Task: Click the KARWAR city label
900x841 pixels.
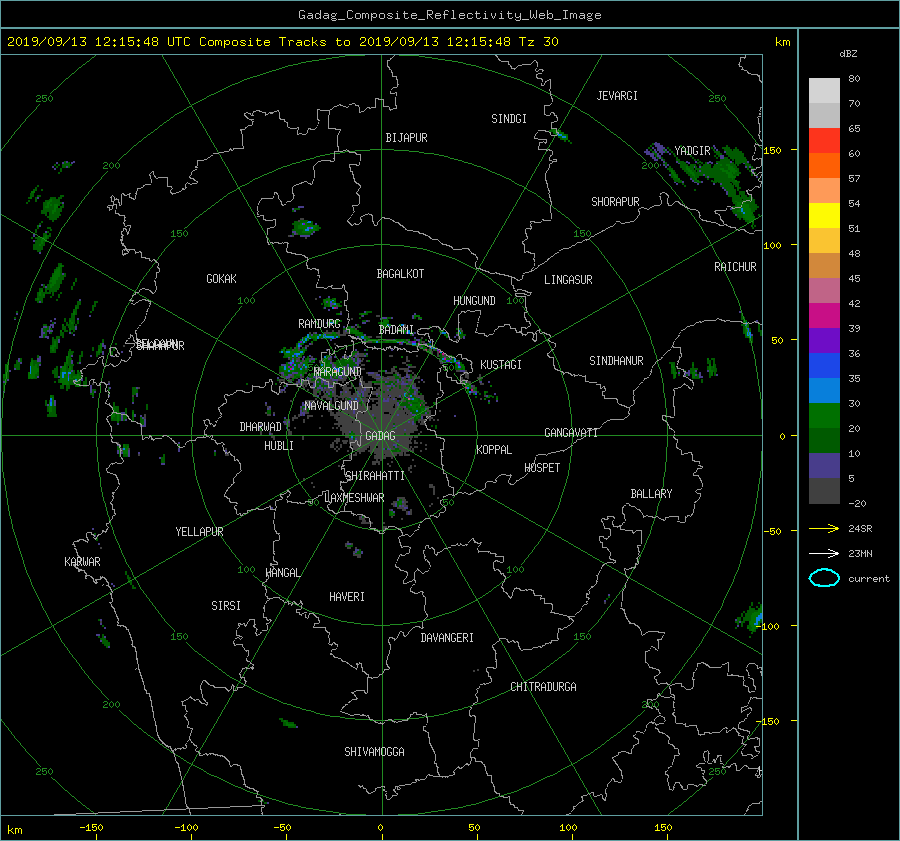Action: 82,562
